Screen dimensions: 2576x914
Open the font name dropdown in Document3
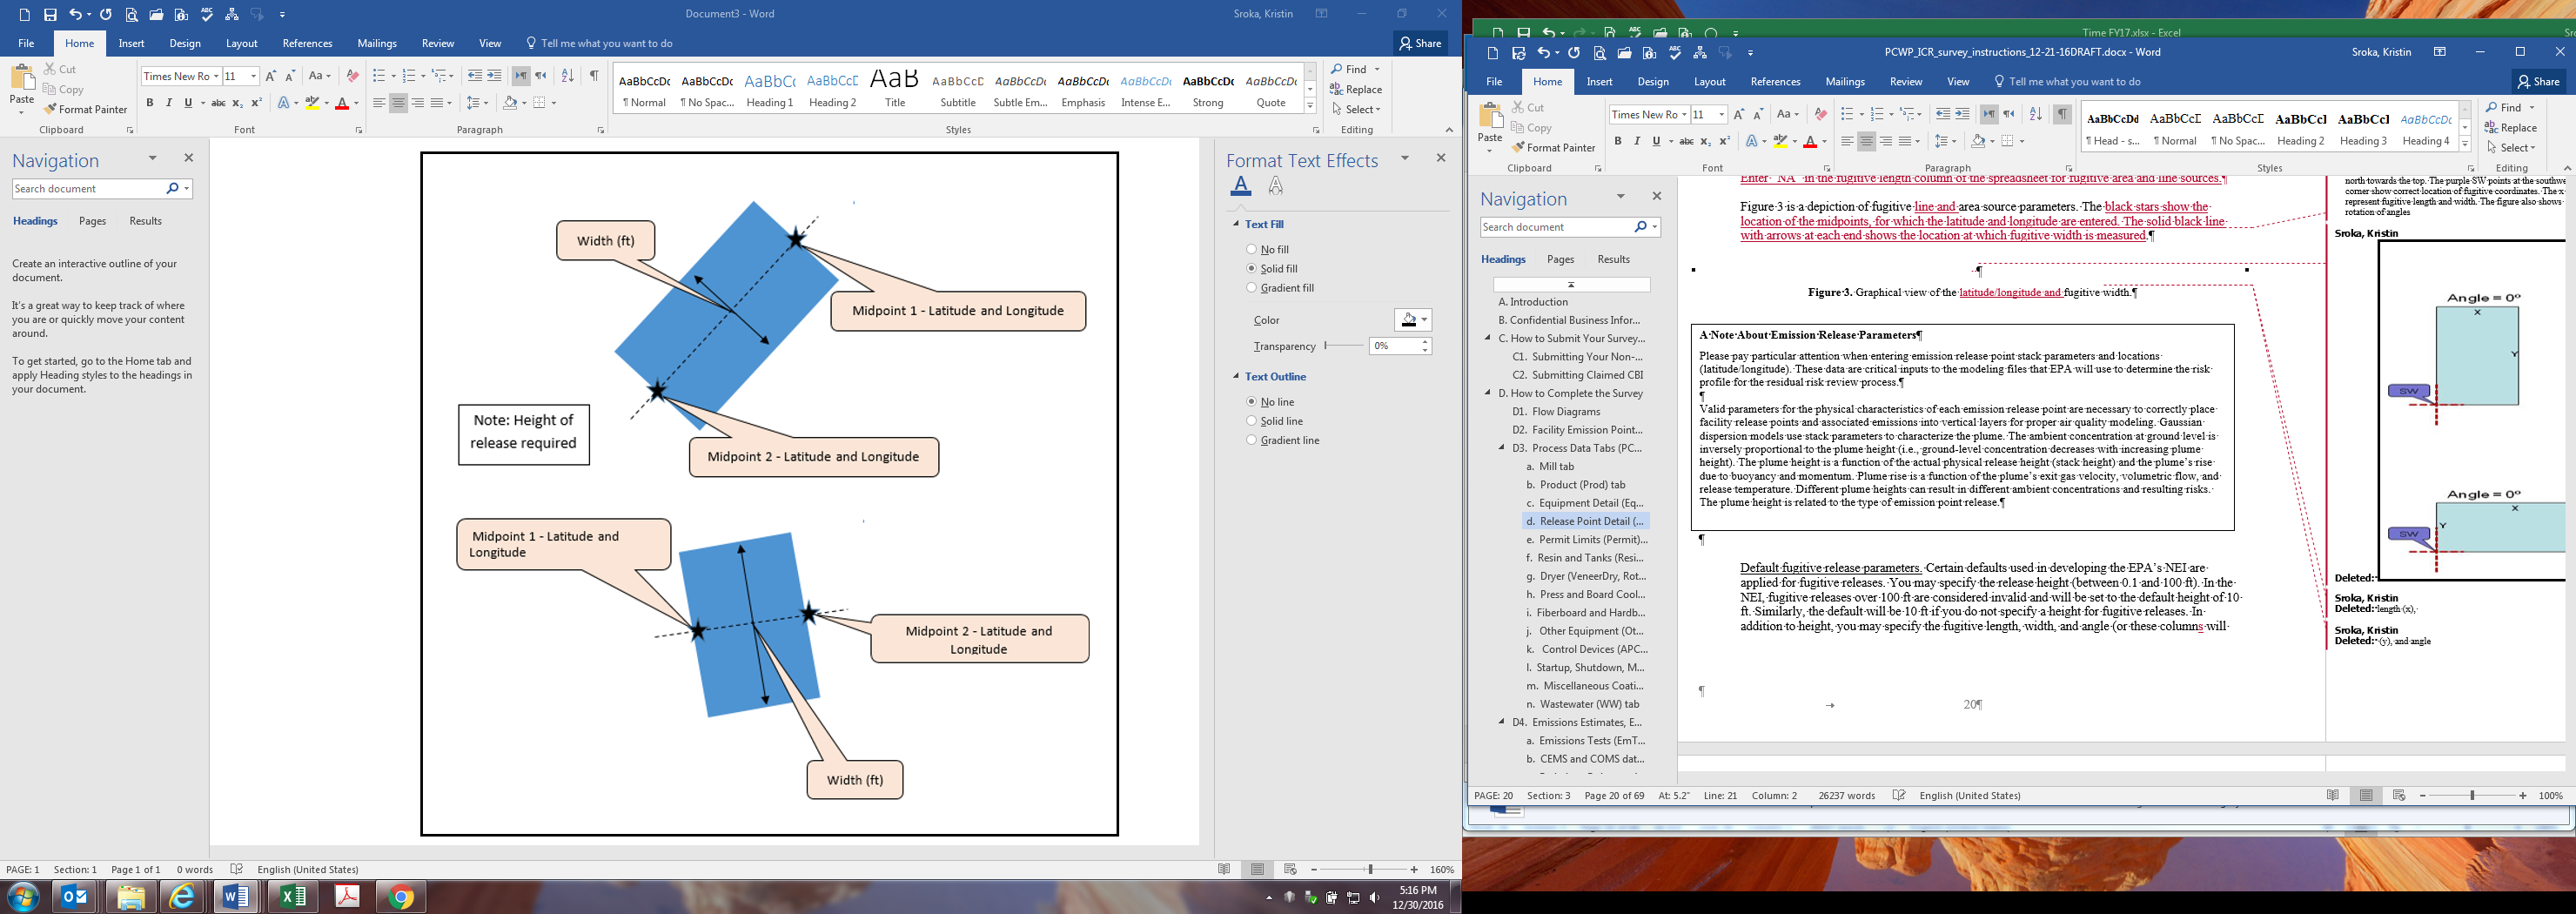pyautogui.click(x=215, y=76)
